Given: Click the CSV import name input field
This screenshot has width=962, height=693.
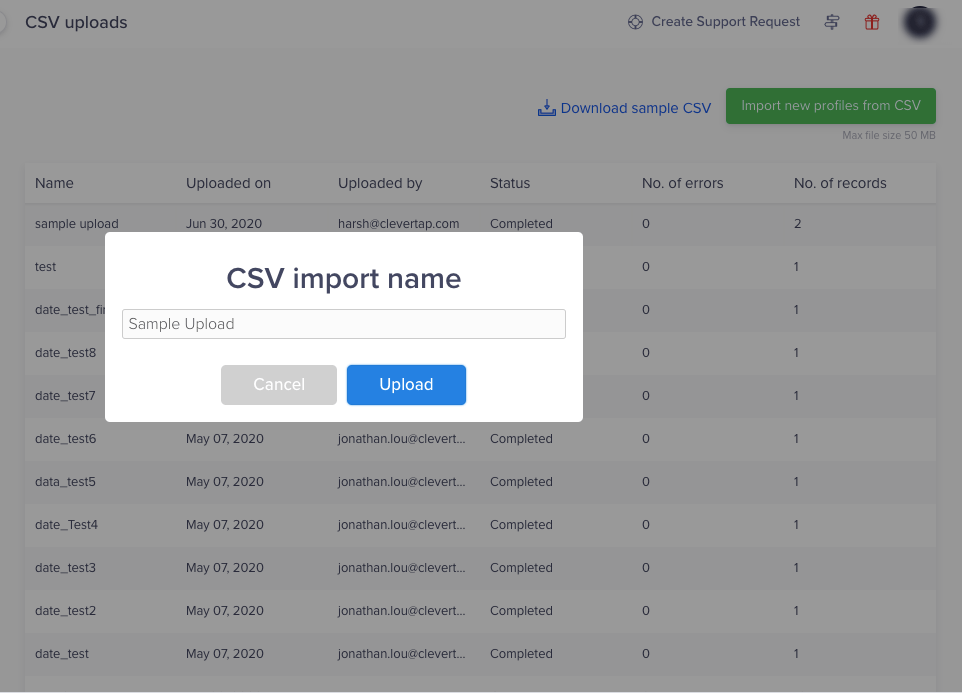Looking at the screenshot, I should coord(343,323).
